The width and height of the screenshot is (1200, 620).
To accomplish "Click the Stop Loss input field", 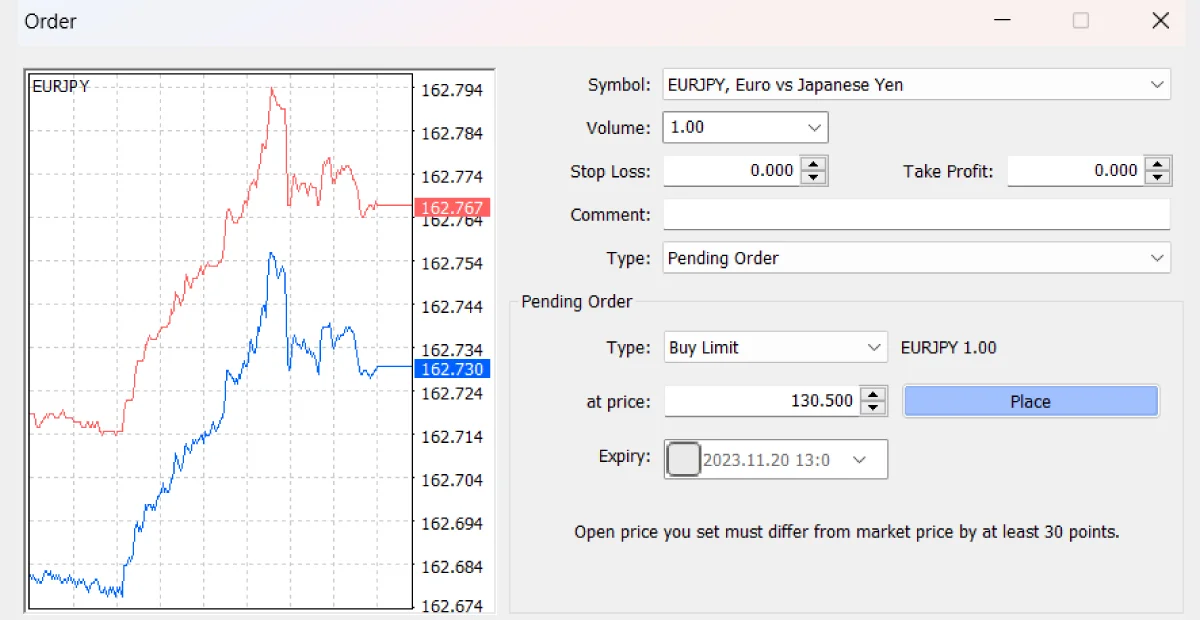I will click(732, 171).
